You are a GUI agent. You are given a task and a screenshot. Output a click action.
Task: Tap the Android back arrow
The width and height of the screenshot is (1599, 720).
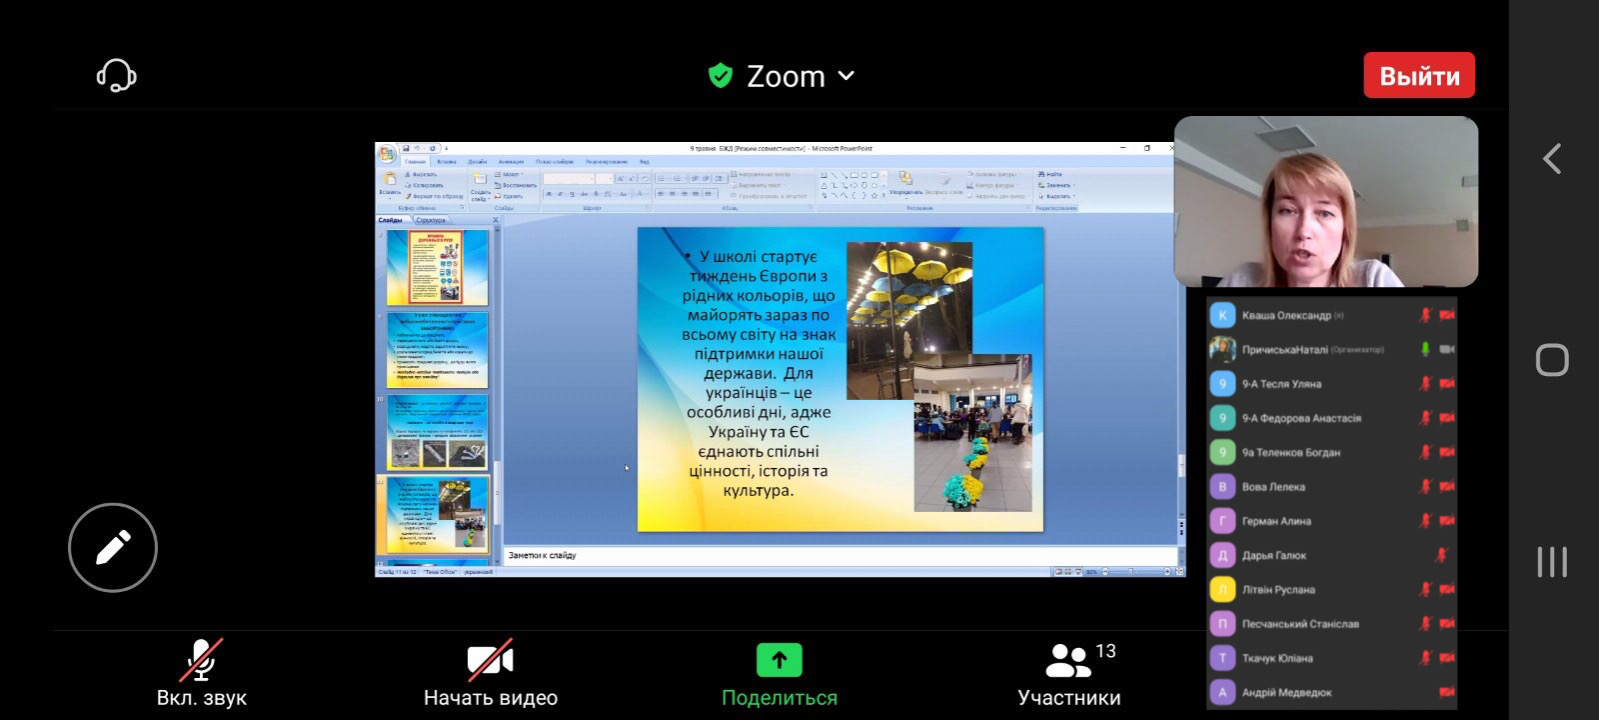pyautogui.click(x=1552, y=158)
